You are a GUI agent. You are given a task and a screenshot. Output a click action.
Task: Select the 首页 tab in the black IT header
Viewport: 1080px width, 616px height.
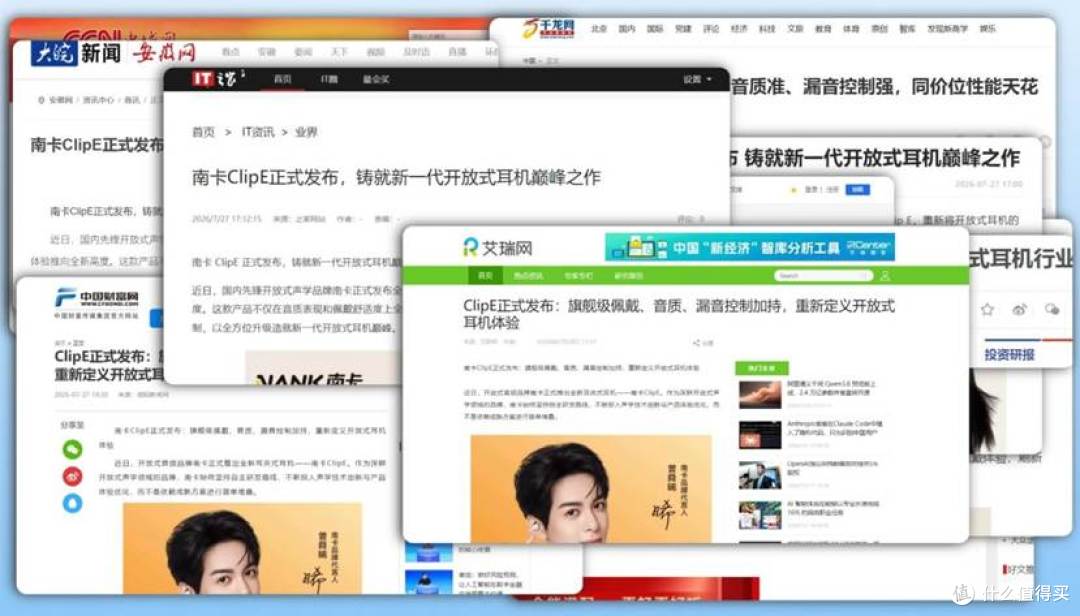coord(282,79)
